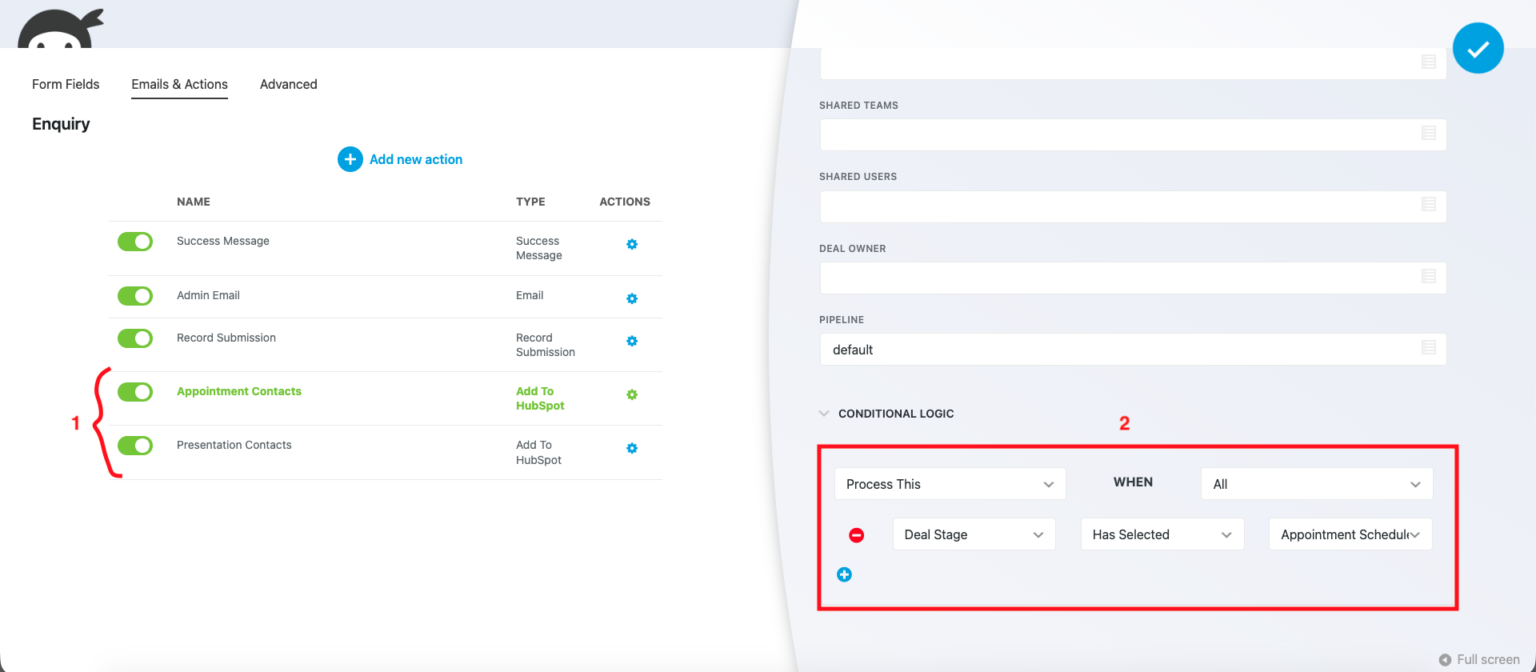The image size is (1536, 672).
Task: Click the Presentation Contacts action name
Action: pyautogui.click(x=234, y=445)
